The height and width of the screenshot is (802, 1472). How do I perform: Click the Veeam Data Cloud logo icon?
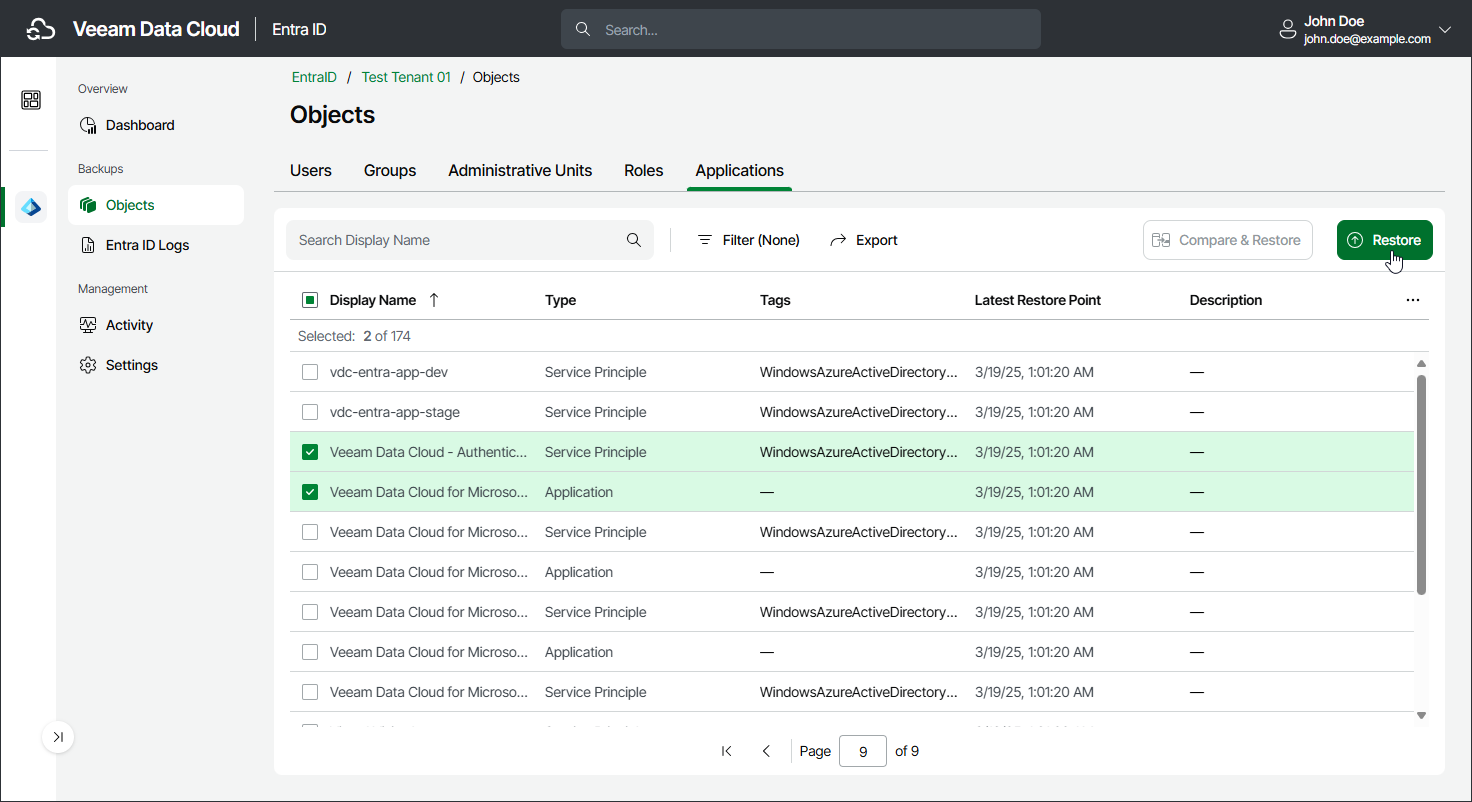pos(41,29)
